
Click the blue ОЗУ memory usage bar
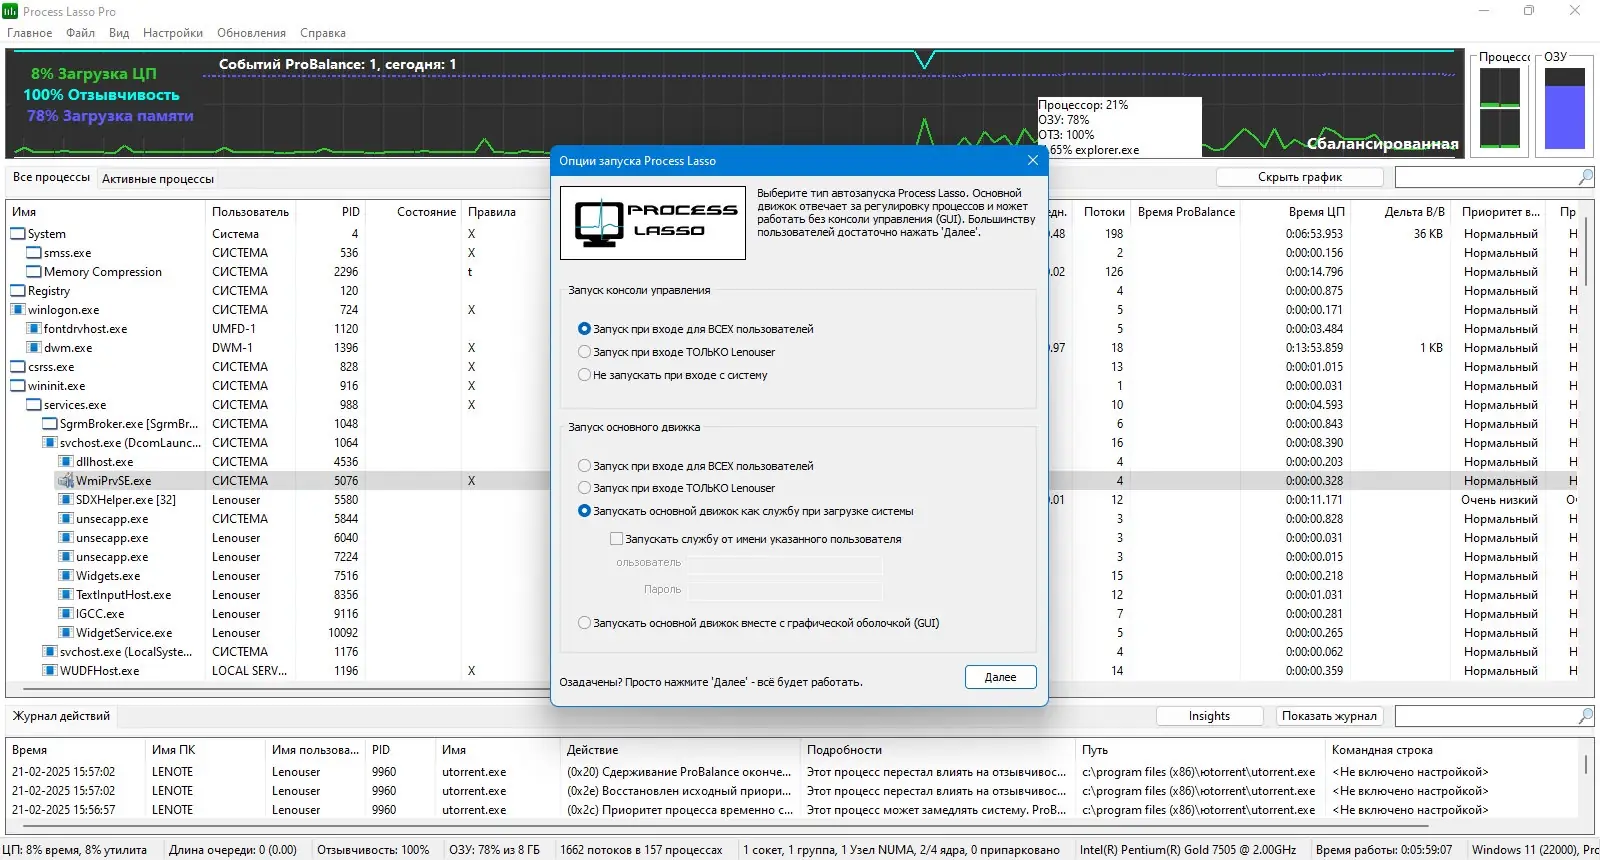click(1565, 116)
